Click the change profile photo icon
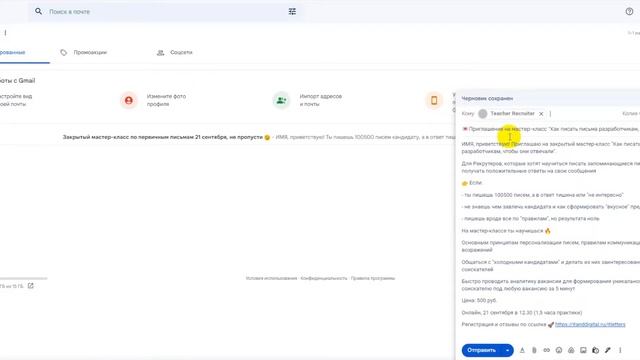640x360 pixels. 129,100
